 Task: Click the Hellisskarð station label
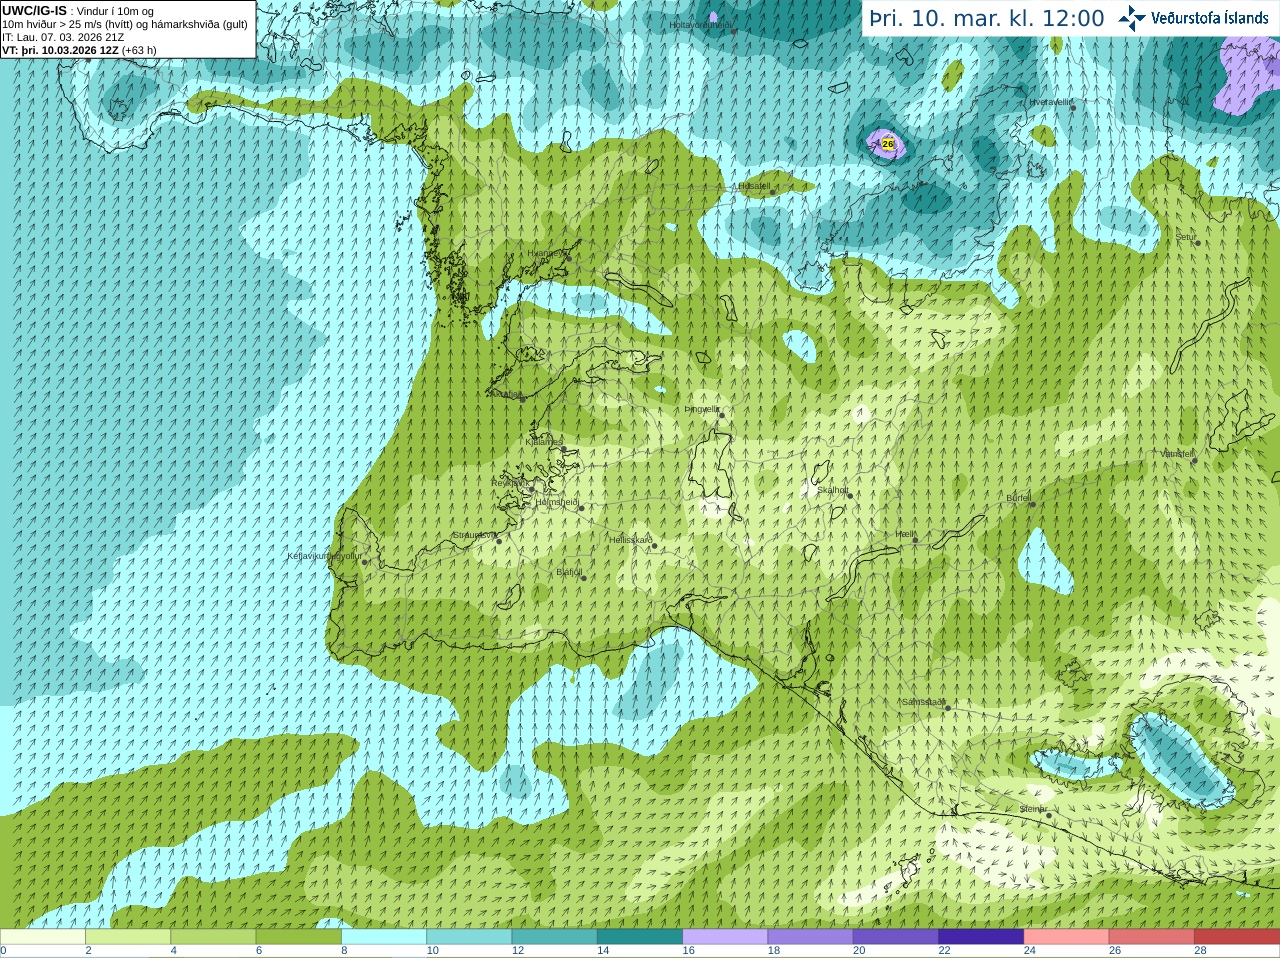point(631,540)
